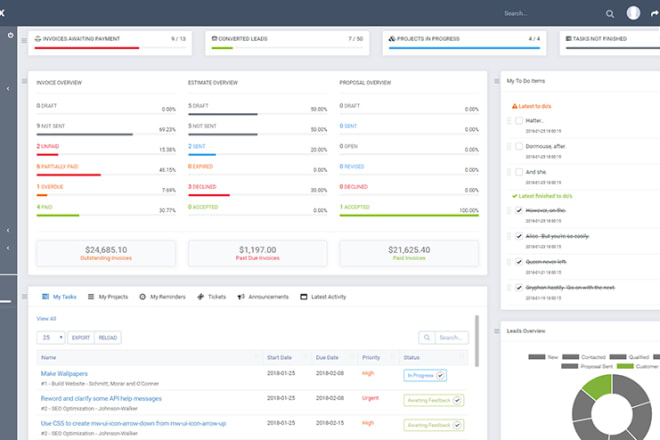
Task: Check the 'Hatter..' to-do item
Action: point(519,121)
